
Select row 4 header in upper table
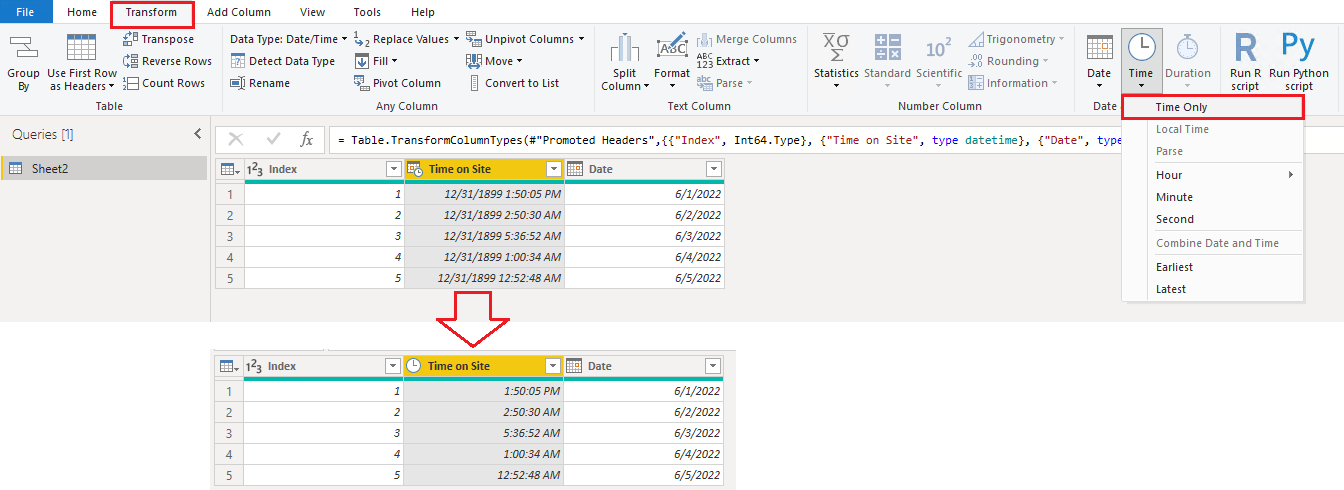[x=230, y=256]
